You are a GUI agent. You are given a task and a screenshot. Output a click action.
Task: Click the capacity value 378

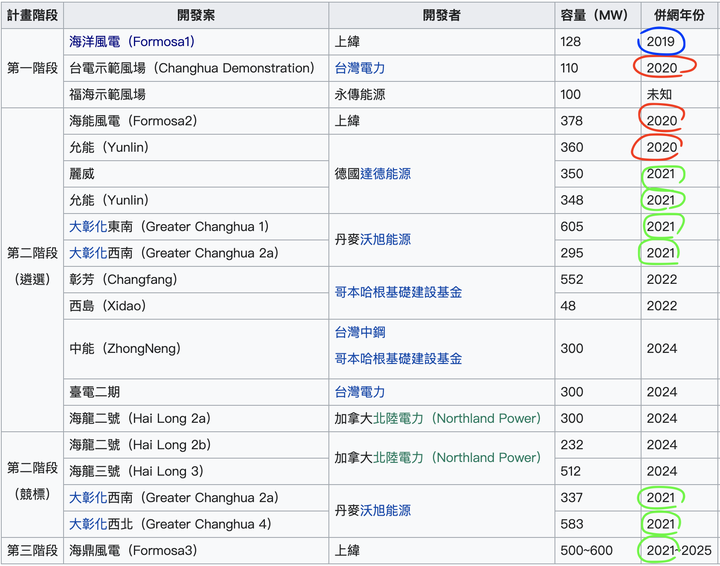571,121
